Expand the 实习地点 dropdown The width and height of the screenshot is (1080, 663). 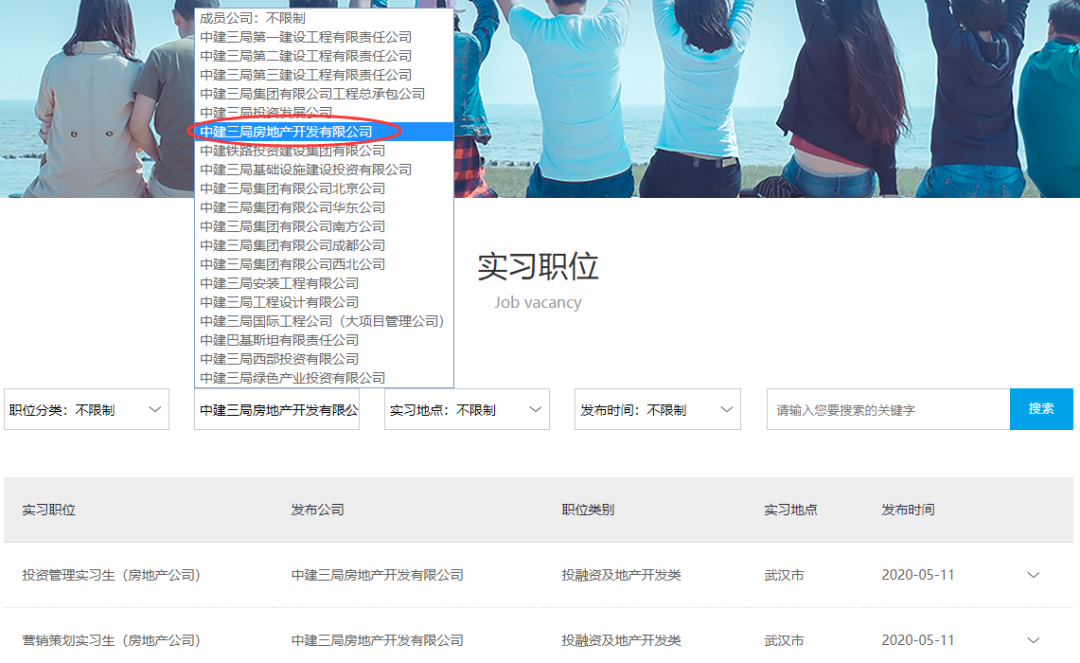tap(466, 410)
